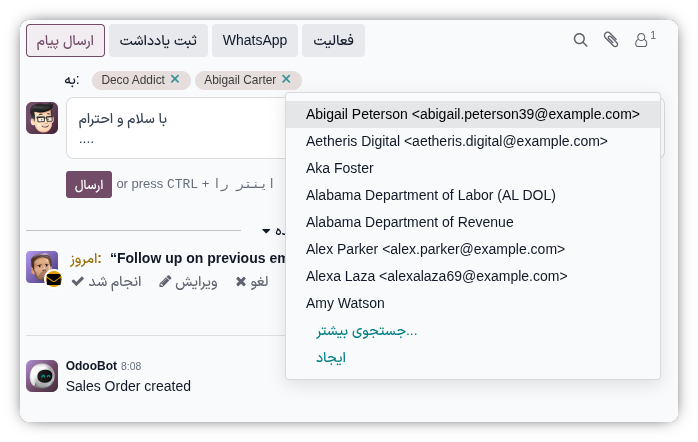
Task: Open the WhatsApp composer button
Action: (255, 41)
